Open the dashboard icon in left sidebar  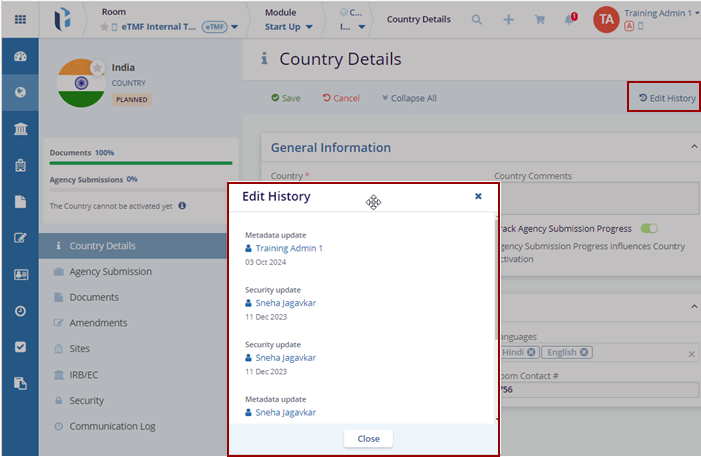click(20, 55)
